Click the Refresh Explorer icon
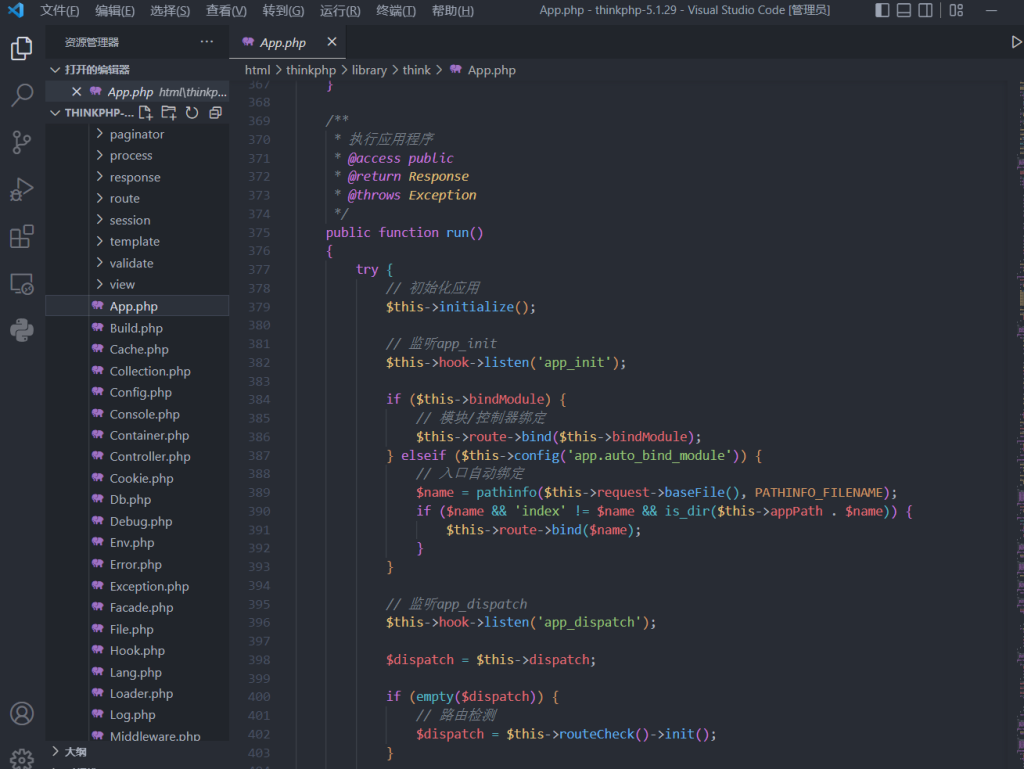 [192, 113]
